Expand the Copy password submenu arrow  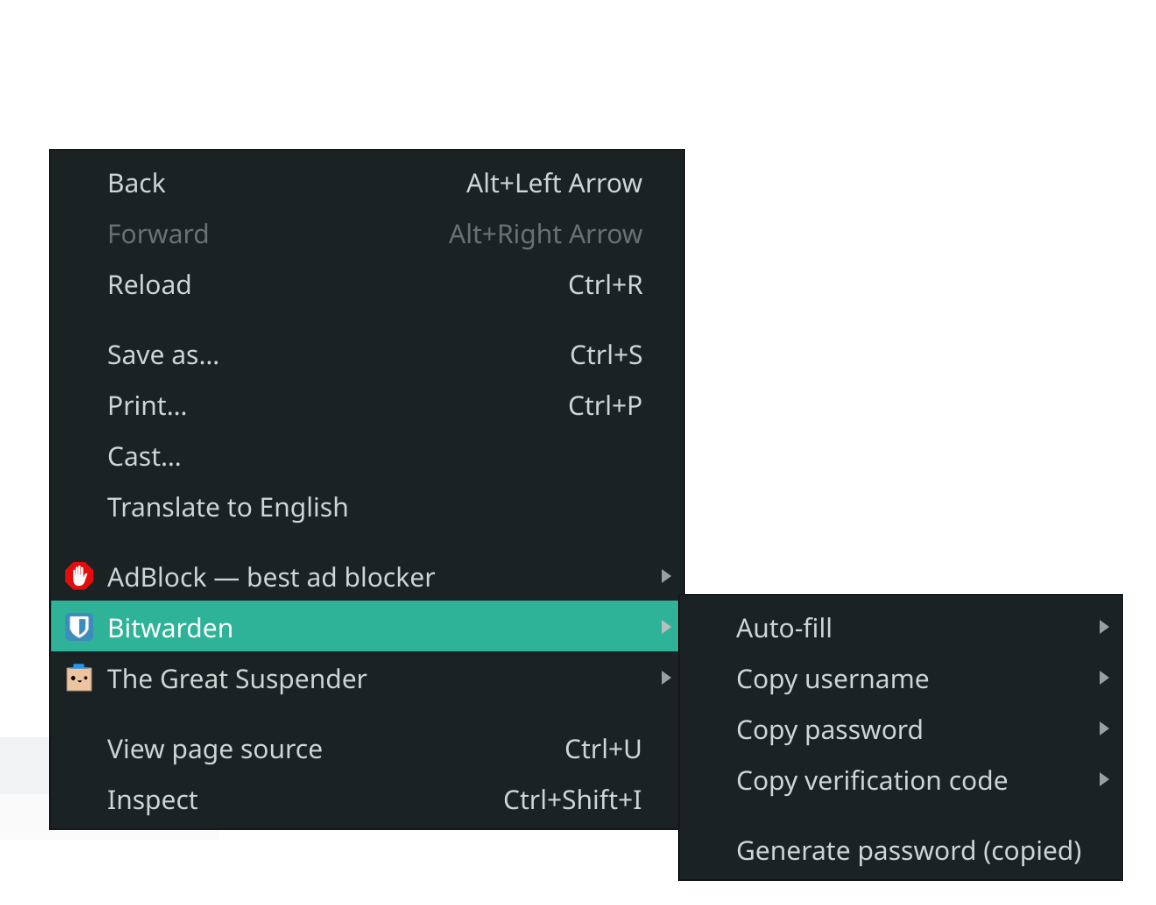pyautogui.click(x=1104, y=729)
